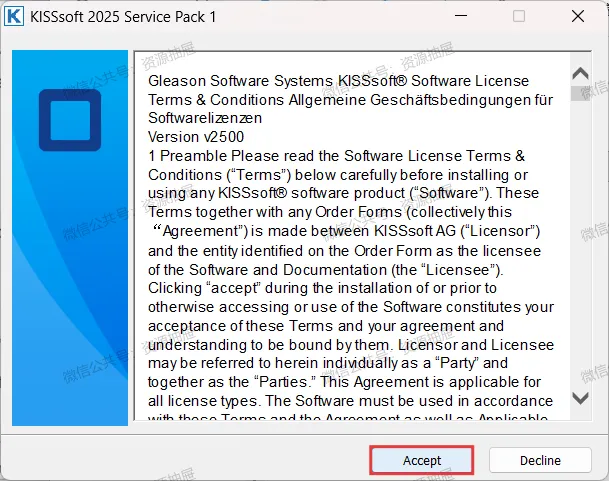The width and height of the screenshot is (609, 481).
Task: Click the license text scrollbar thumb
Action: 580,93
